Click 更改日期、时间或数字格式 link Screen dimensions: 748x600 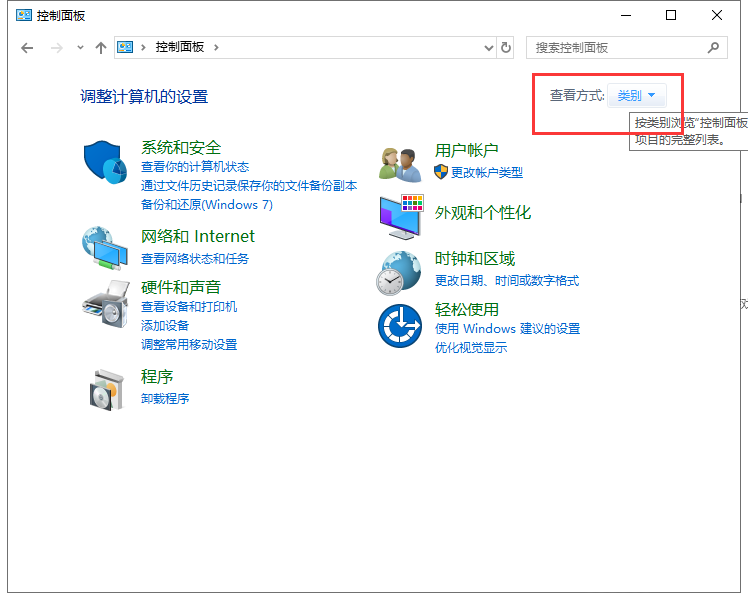click(507, 281)
